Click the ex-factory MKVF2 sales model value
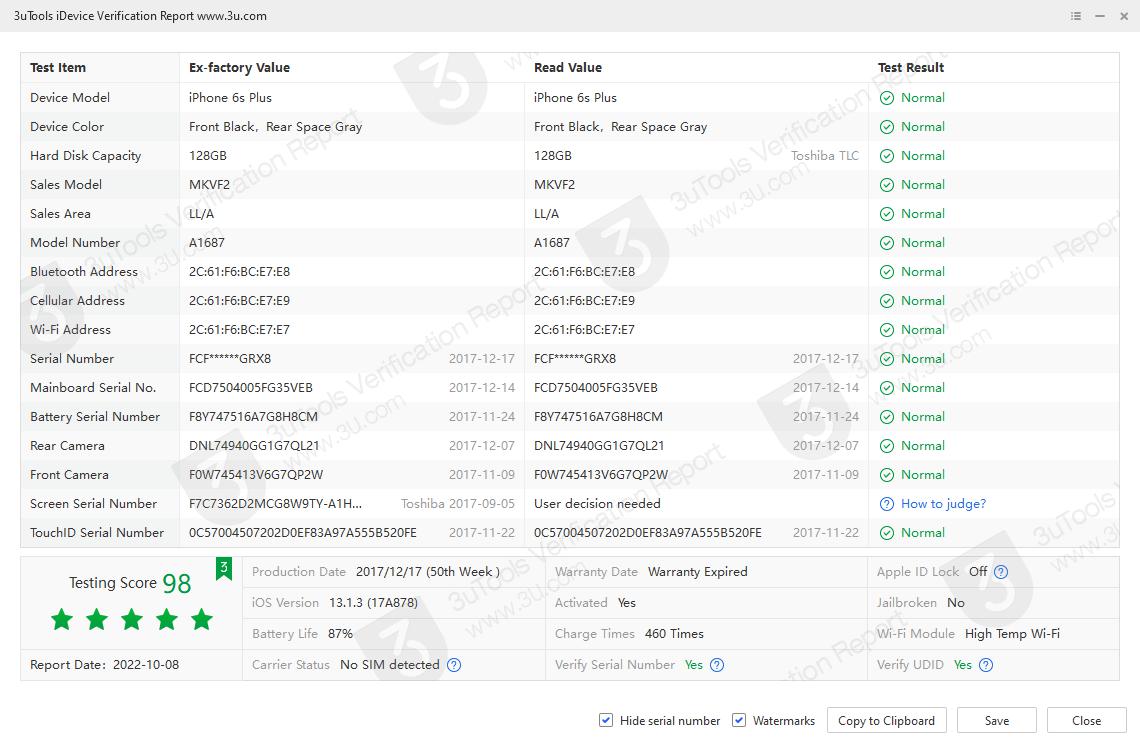Screen dimensions: 1140x749 (209, 185)
